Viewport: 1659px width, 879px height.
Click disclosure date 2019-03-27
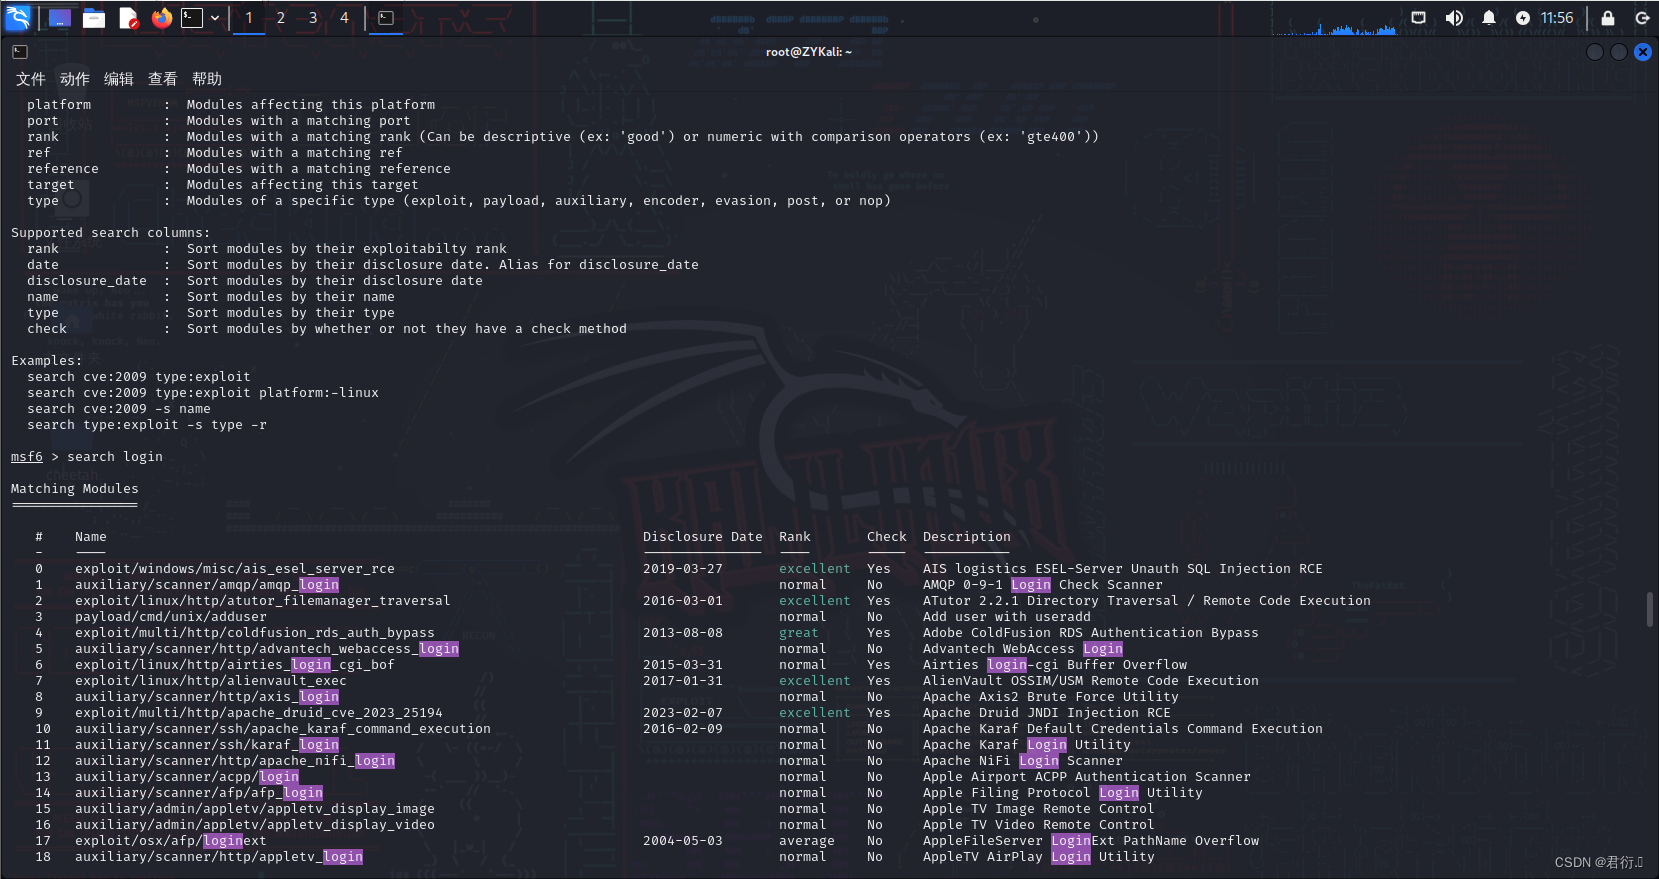coord(683,569)
